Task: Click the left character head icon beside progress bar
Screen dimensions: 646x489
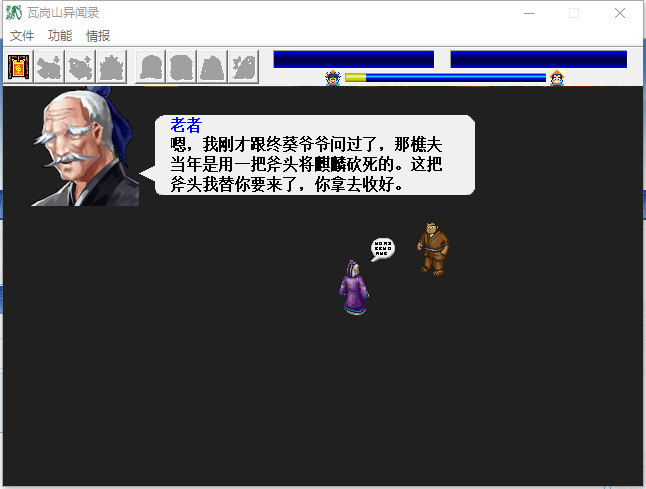Action: 333,78
